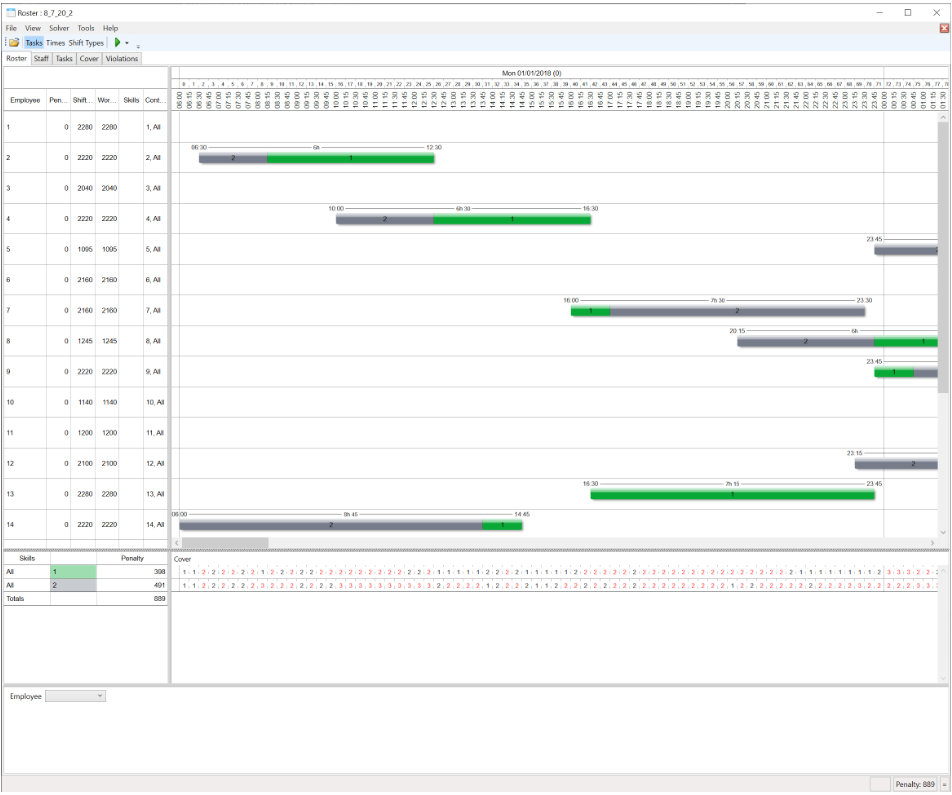Switch to the Violations tab
This screenshot has height=795, width=952.
pos(122,59)
